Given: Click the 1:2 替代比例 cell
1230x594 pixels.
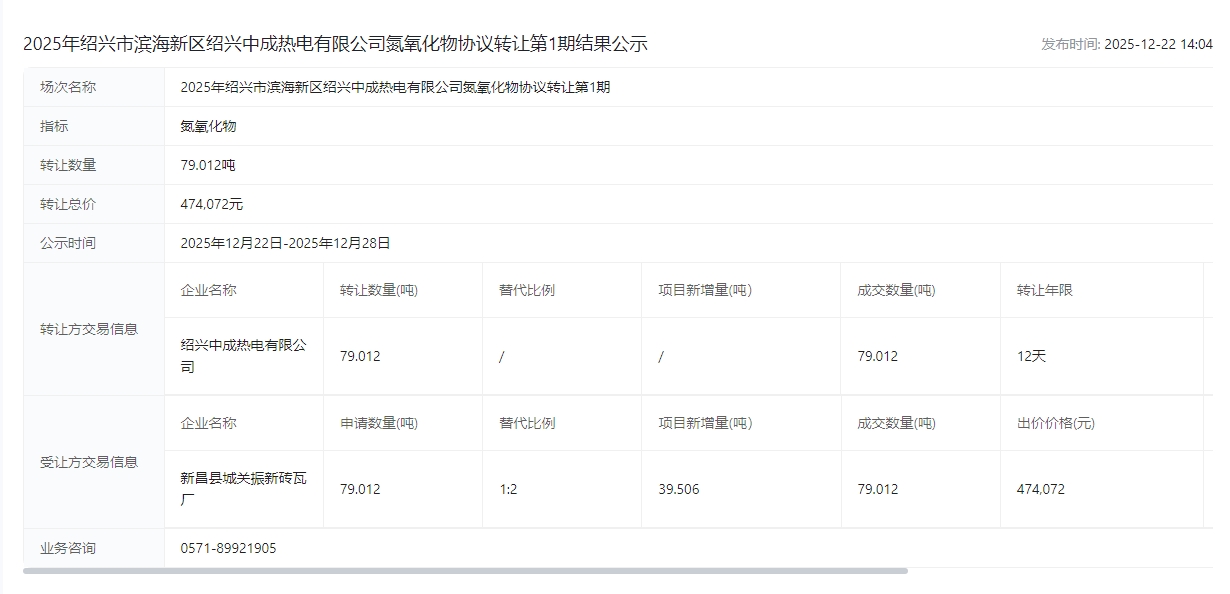Looking at the screenshot, I should (508, 489).
